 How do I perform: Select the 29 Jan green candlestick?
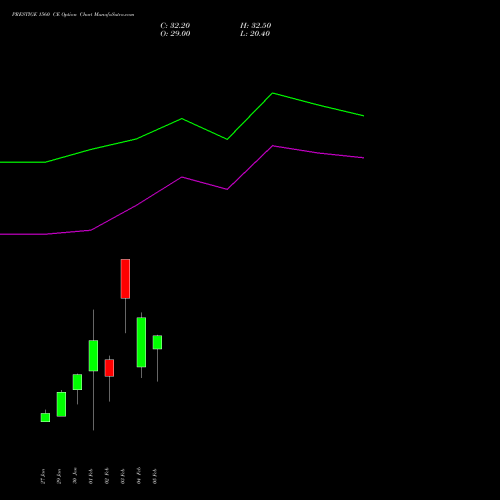[x=61, y=404]
